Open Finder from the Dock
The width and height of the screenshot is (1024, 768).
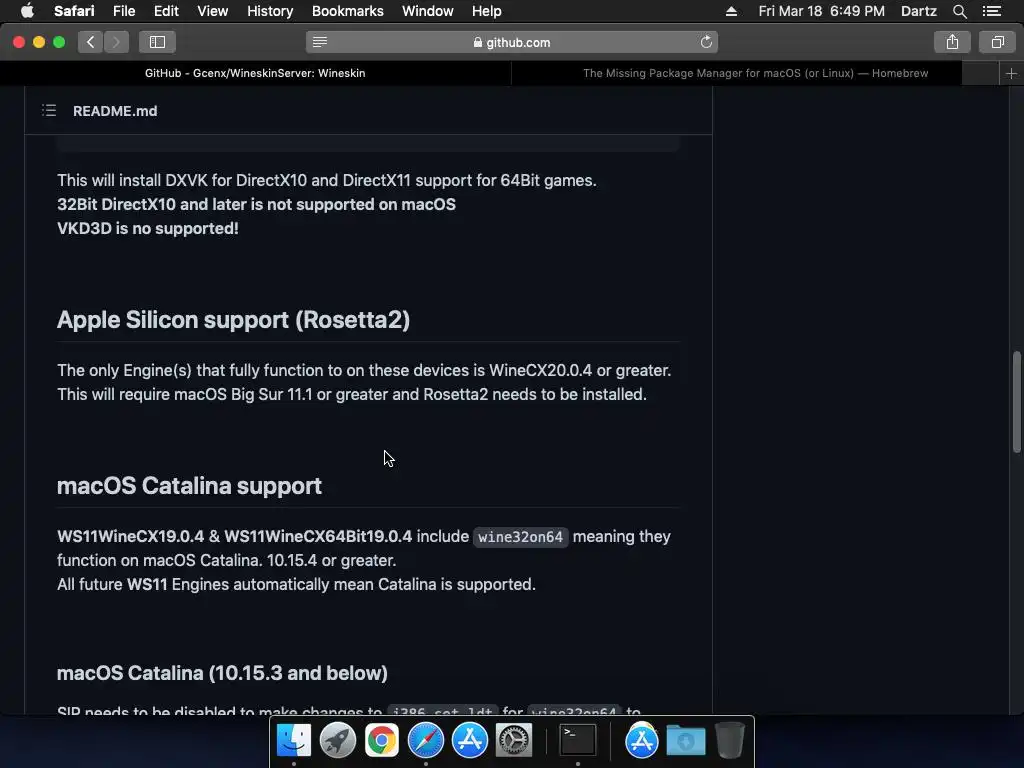pyautogui.click(x=294, y=740)
